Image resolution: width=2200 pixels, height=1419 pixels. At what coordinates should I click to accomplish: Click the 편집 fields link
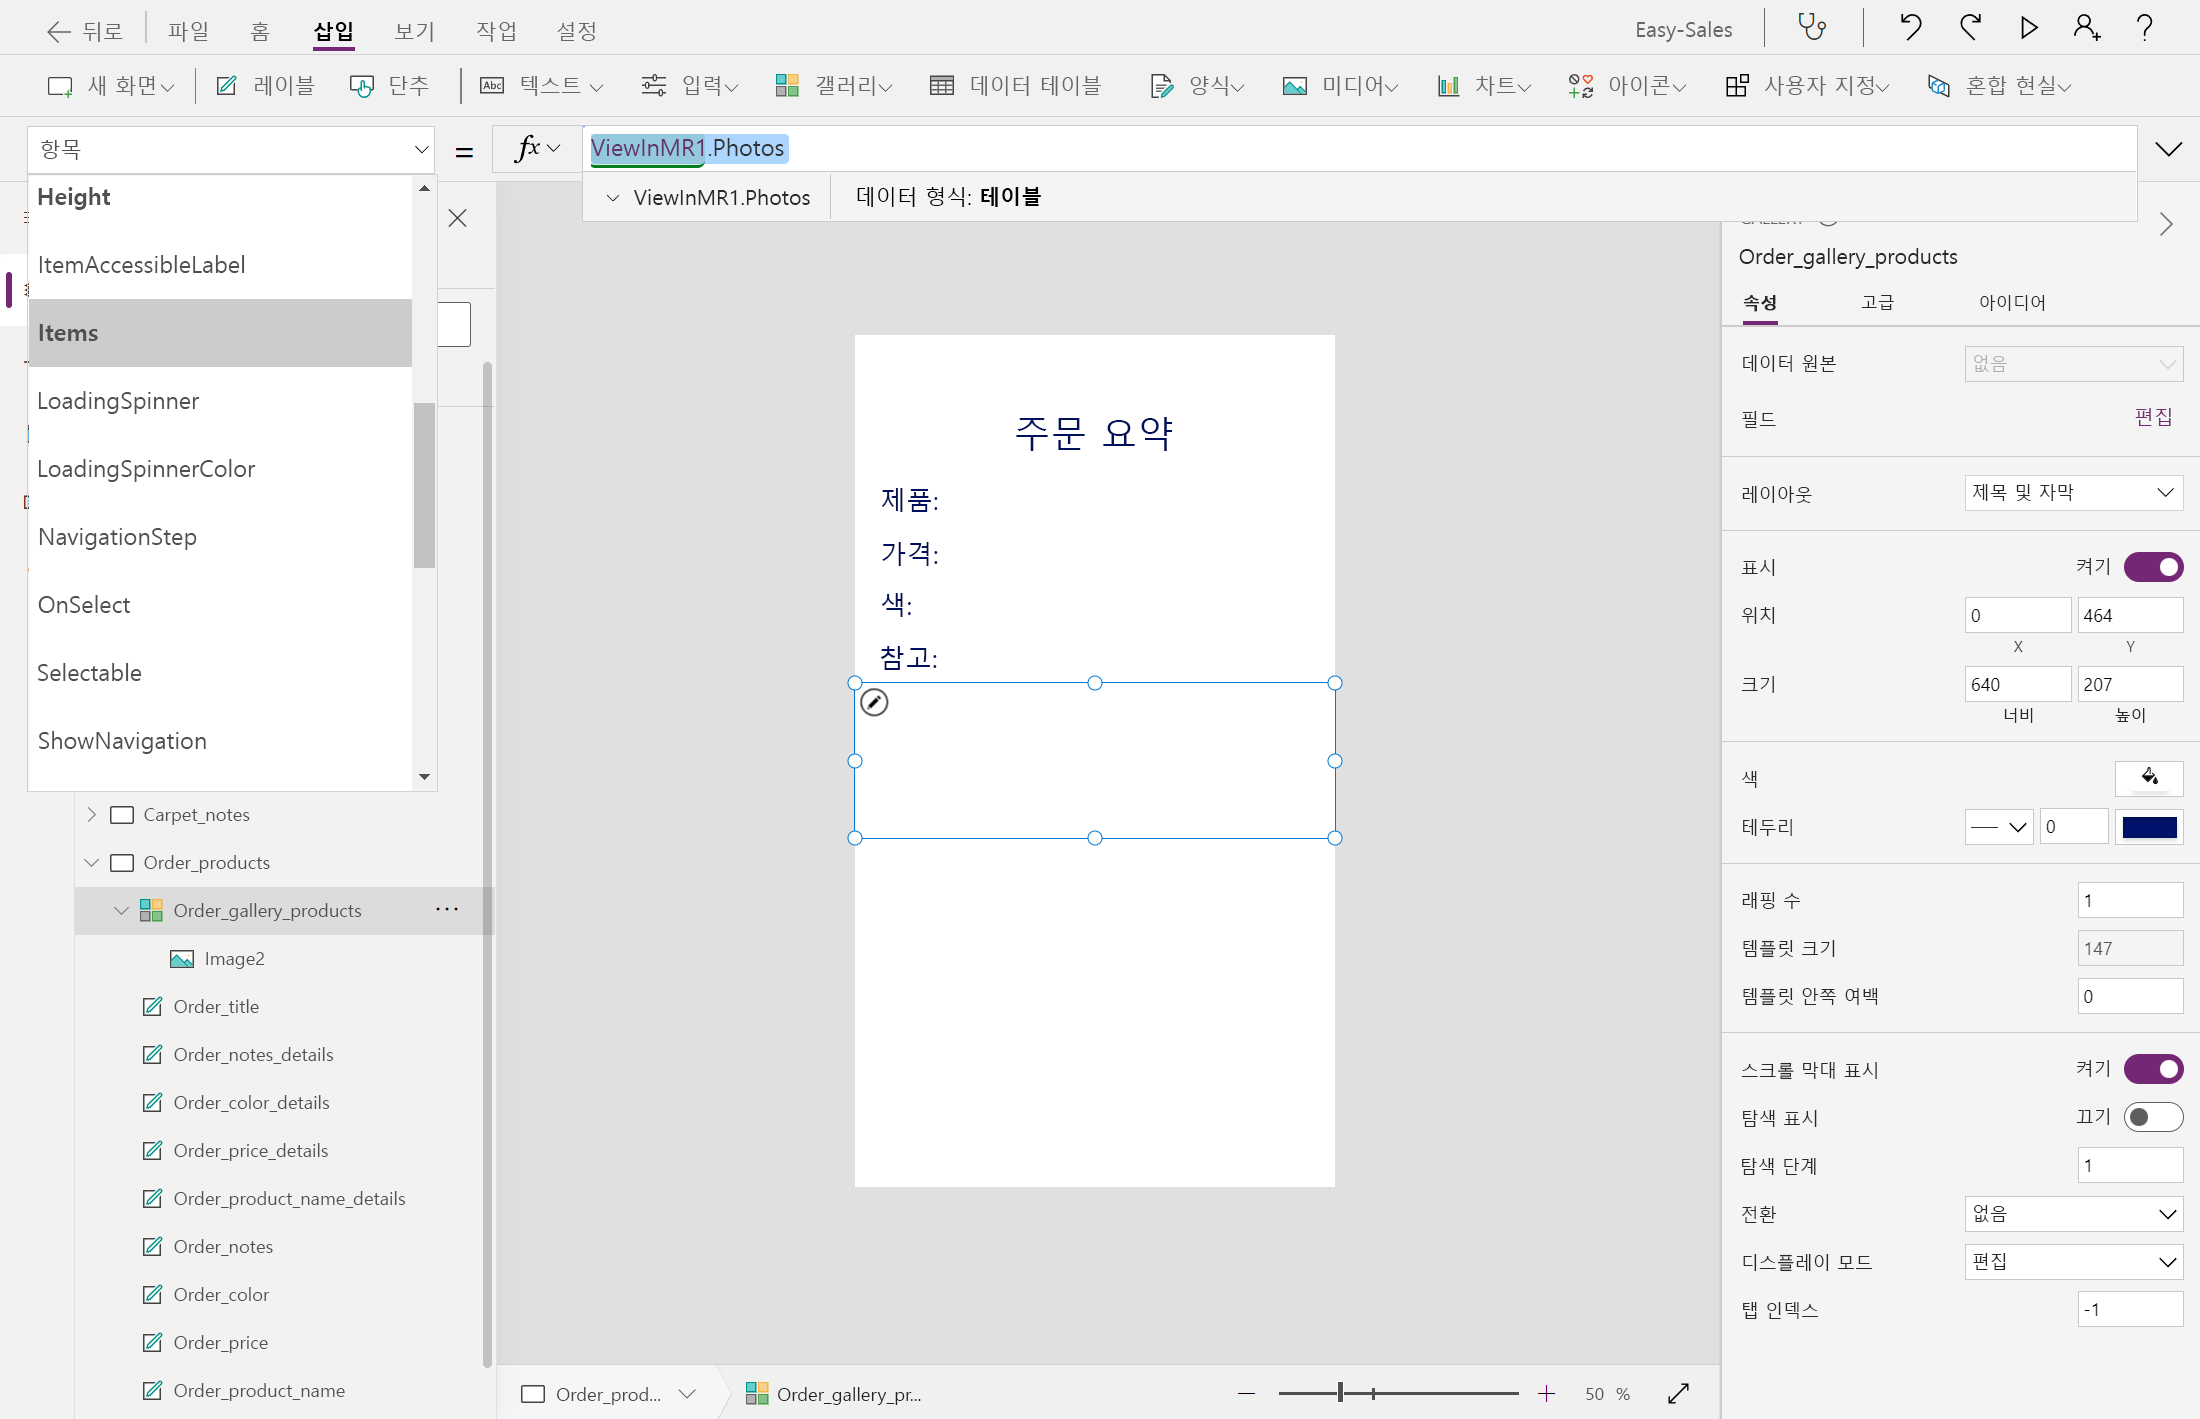(x=2153, y=417)
